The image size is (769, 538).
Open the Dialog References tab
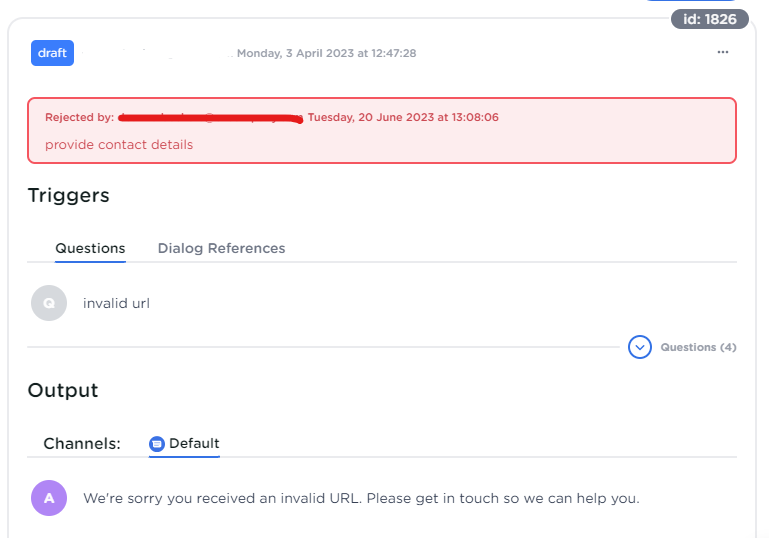[x=221, y=248]
